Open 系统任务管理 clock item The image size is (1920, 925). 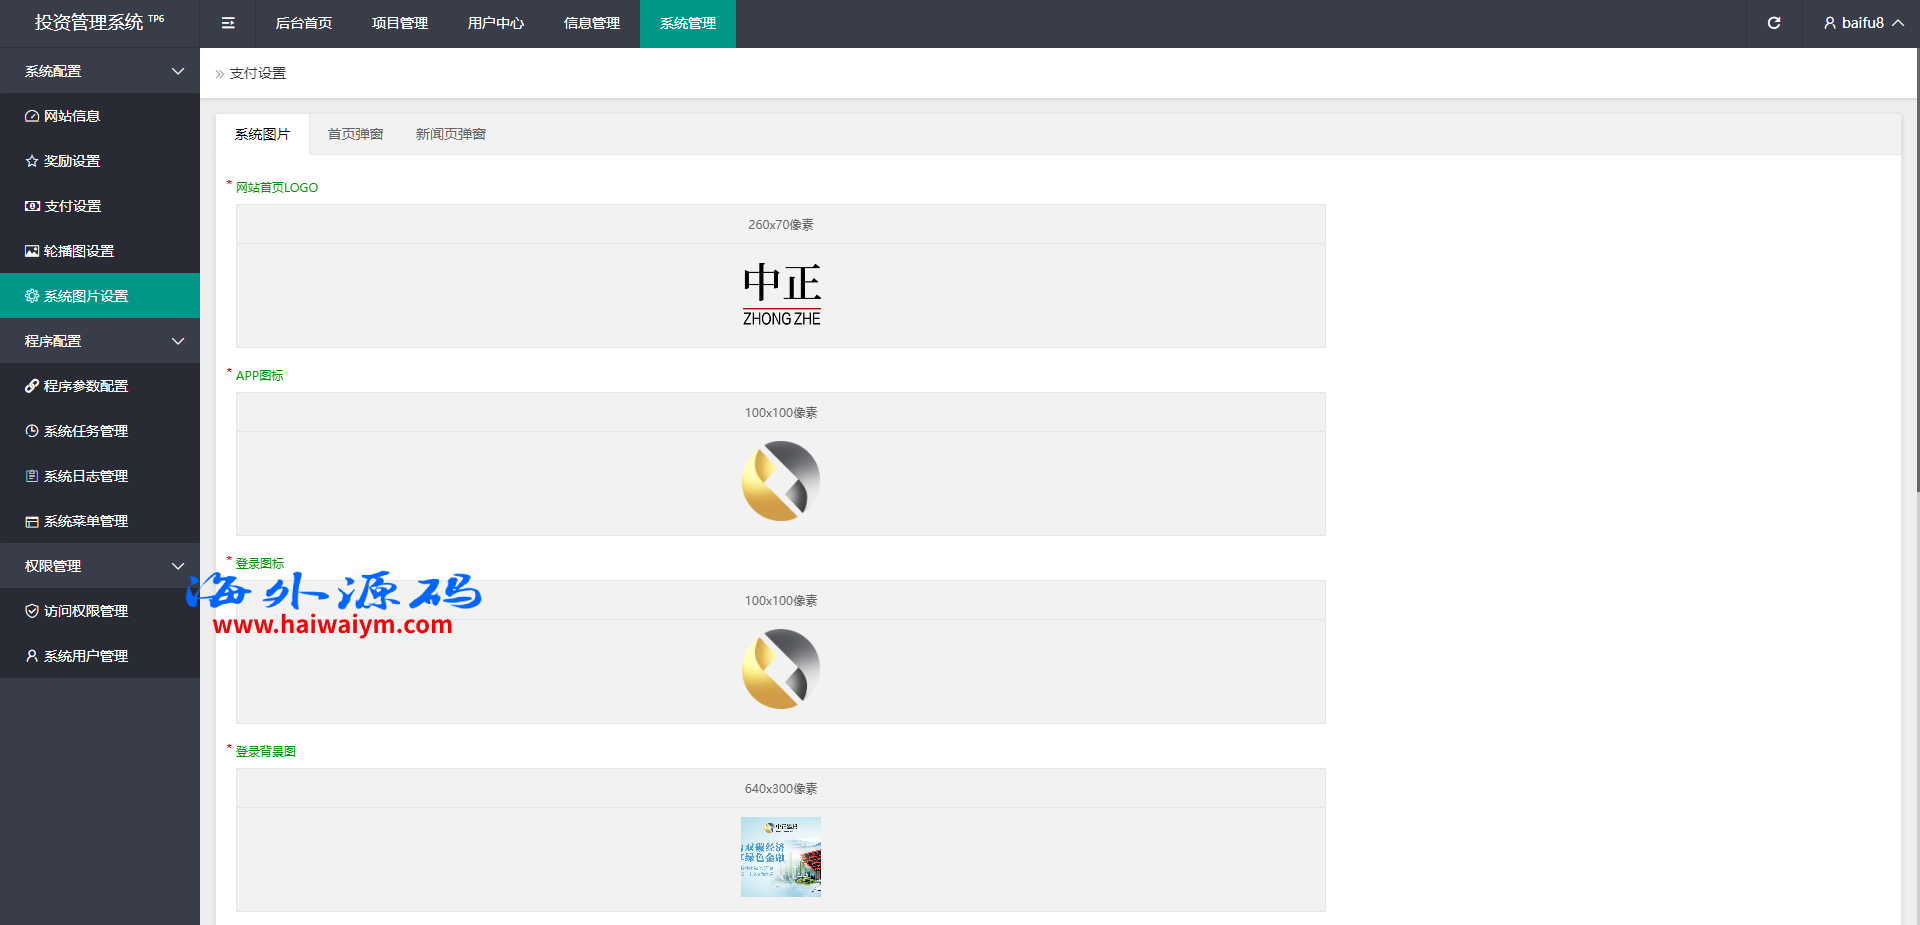coord(85,431)
